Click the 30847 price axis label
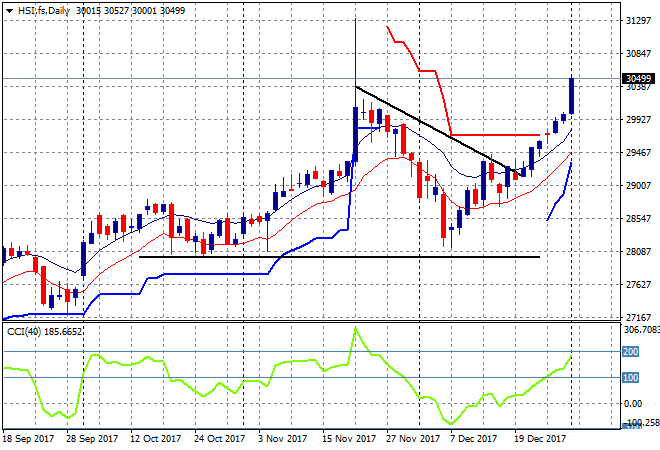 [639, 53]
